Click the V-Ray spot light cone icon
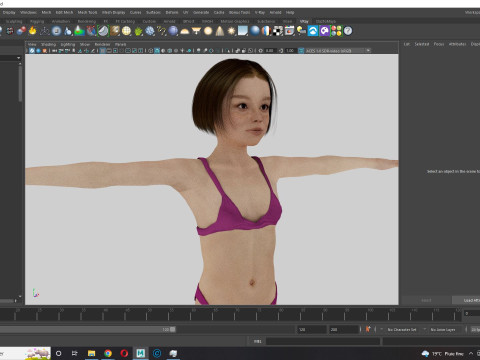 tap(220, 31)
